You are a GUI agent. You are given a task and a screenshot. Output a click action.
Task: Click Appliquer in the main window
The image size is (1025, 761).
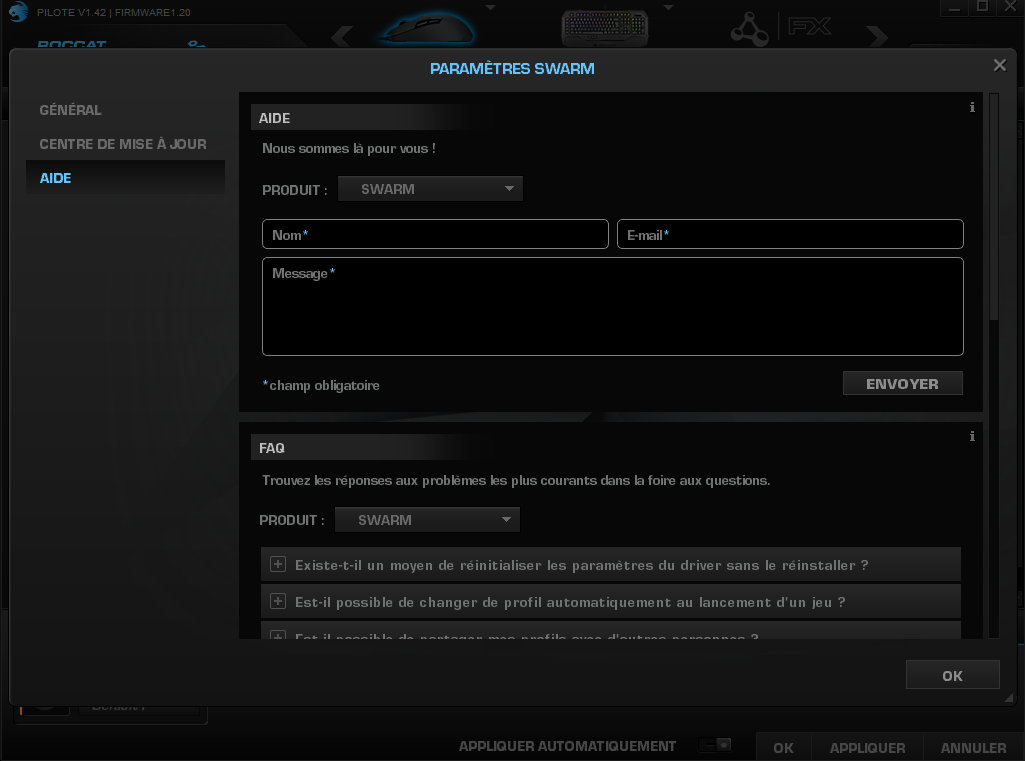[x=867, y=747]
